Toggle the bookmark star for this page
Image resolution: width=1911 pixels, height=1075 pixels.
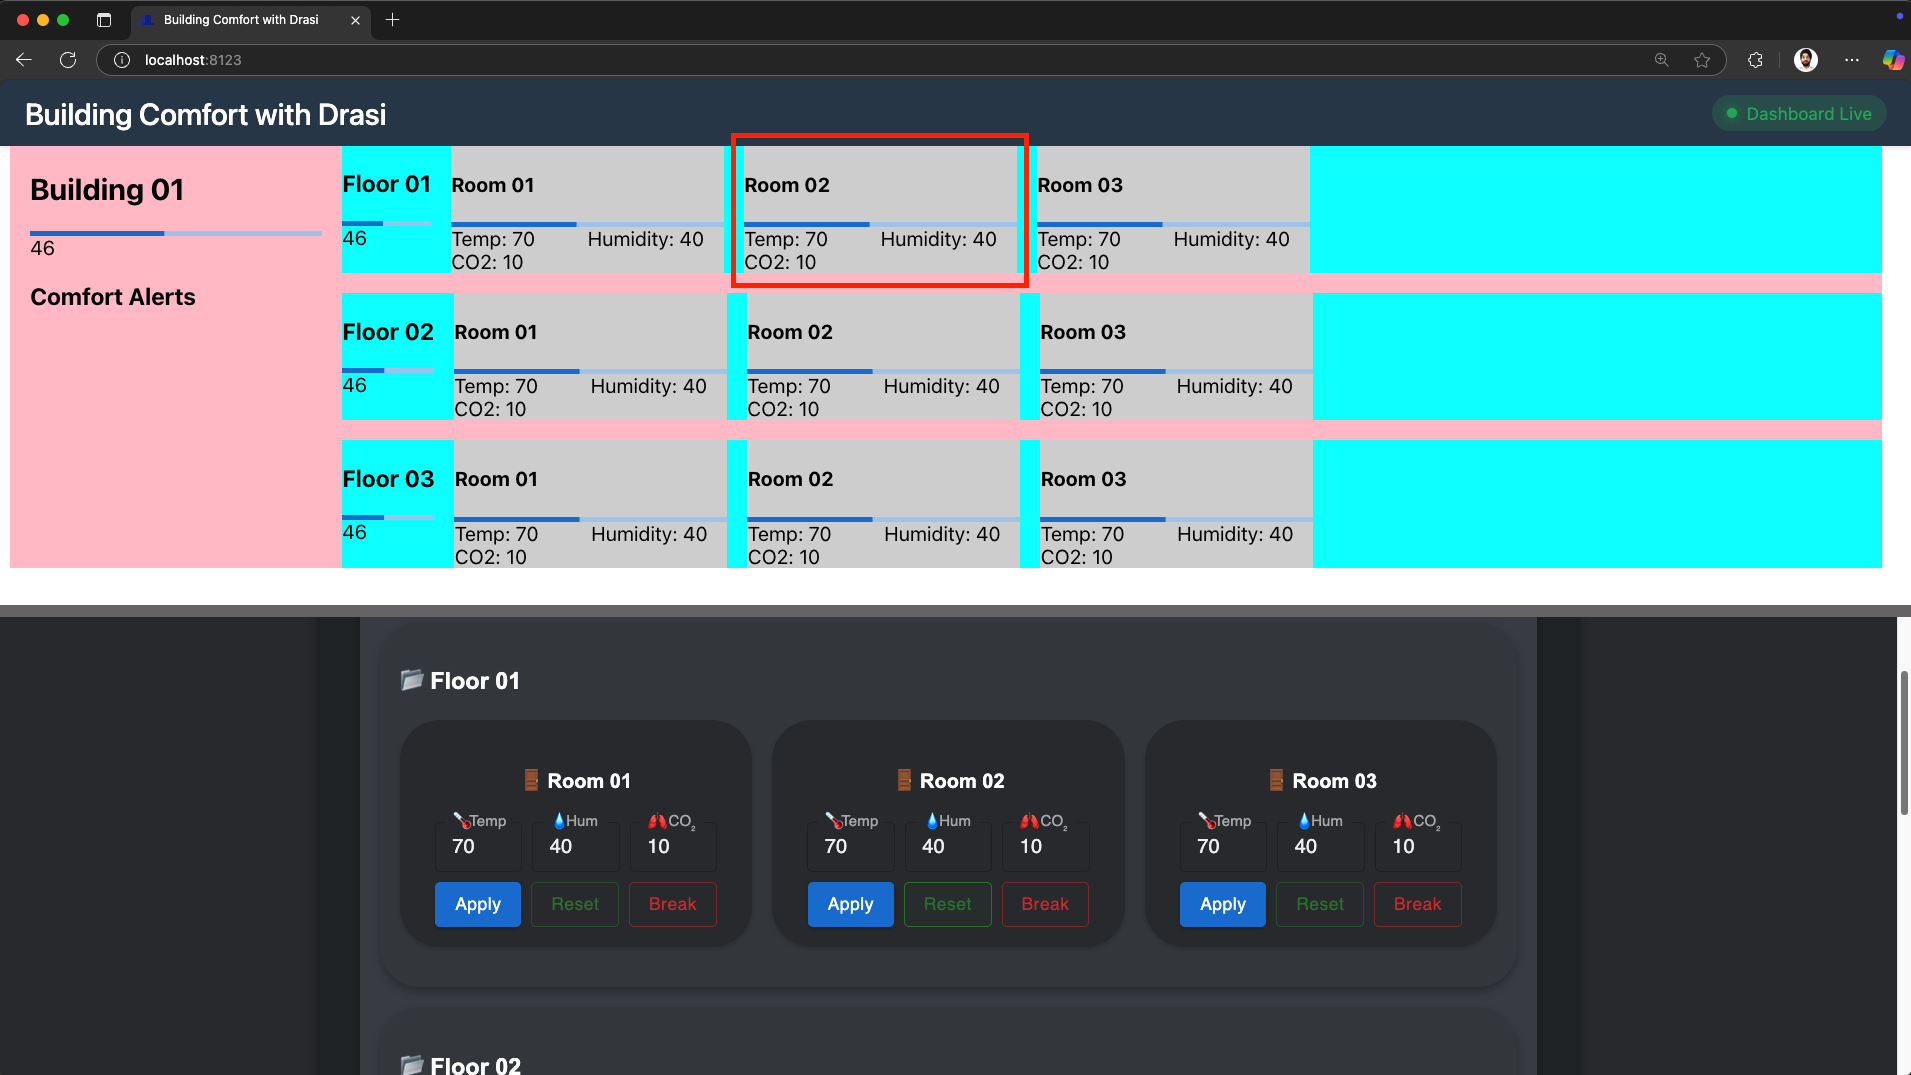click(1702, 60)
